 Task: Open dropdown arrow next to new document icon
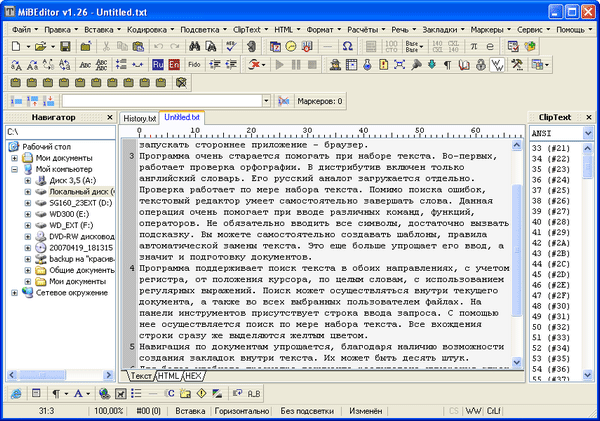(x=28, y=47)
